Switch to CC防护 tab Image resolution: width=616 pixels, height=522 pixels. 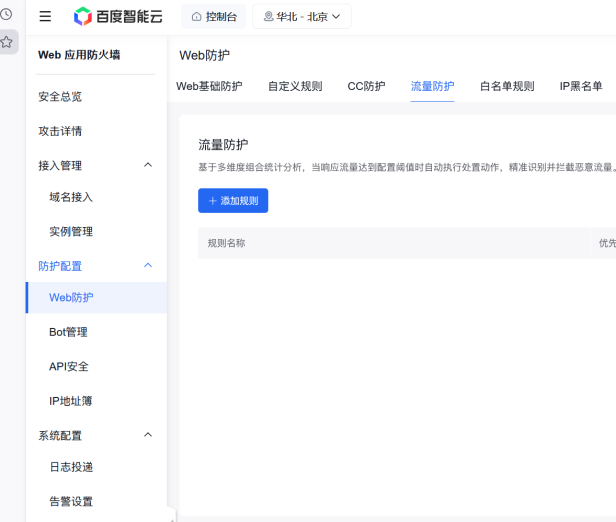[x=366, y=86]
